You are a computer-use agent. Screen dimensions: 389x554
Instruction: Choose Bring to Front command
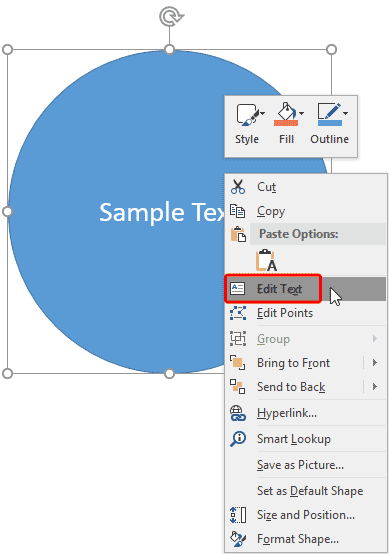point(293,363)
